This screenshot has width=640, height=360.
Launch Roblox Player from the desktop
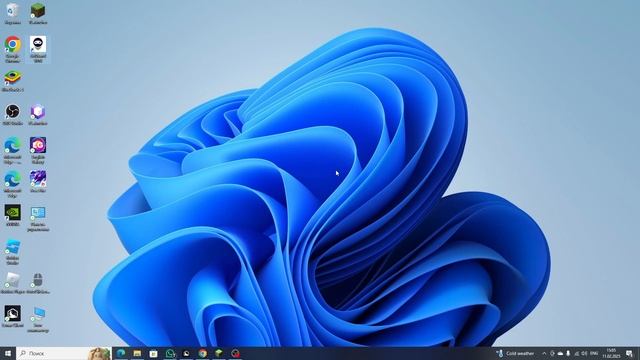click(x=13, y=283)
